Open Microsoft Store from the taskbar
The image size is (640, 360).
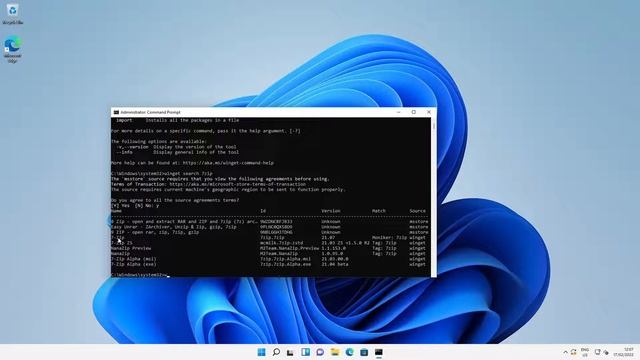click(x=364, y=352)
